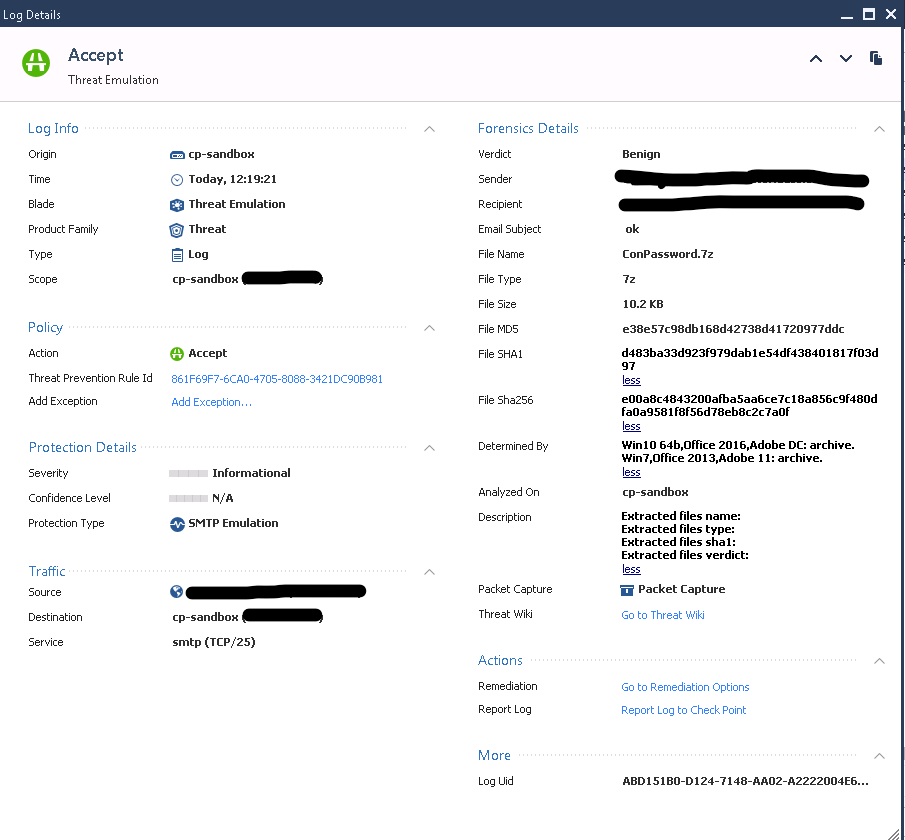Click the Determined By emulation environments text

pyautogui.click(x=738, y=452)
